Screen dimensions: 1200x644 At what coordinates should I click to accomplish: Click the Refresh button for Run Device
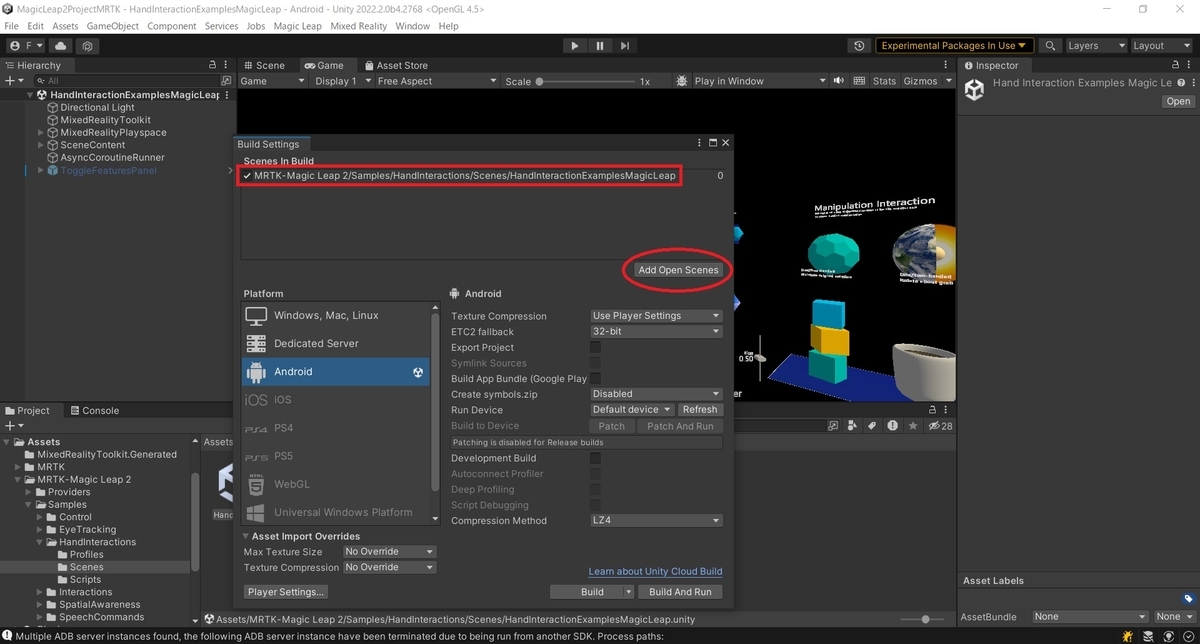click(700, 410)
